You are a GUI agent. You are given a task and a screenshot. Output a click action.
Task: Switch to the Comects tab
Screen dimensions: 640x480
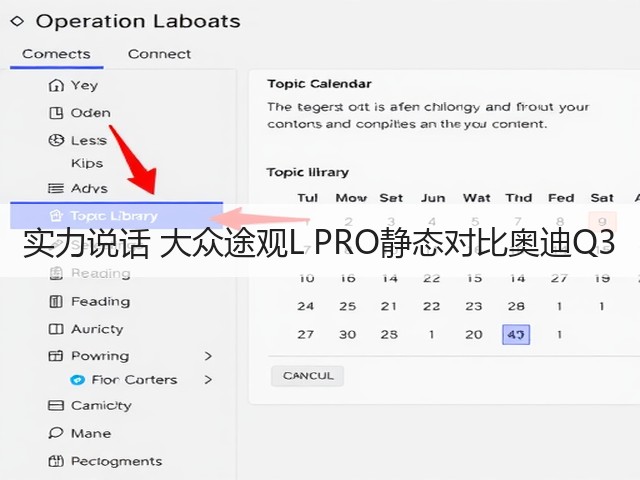coord(56,54)
